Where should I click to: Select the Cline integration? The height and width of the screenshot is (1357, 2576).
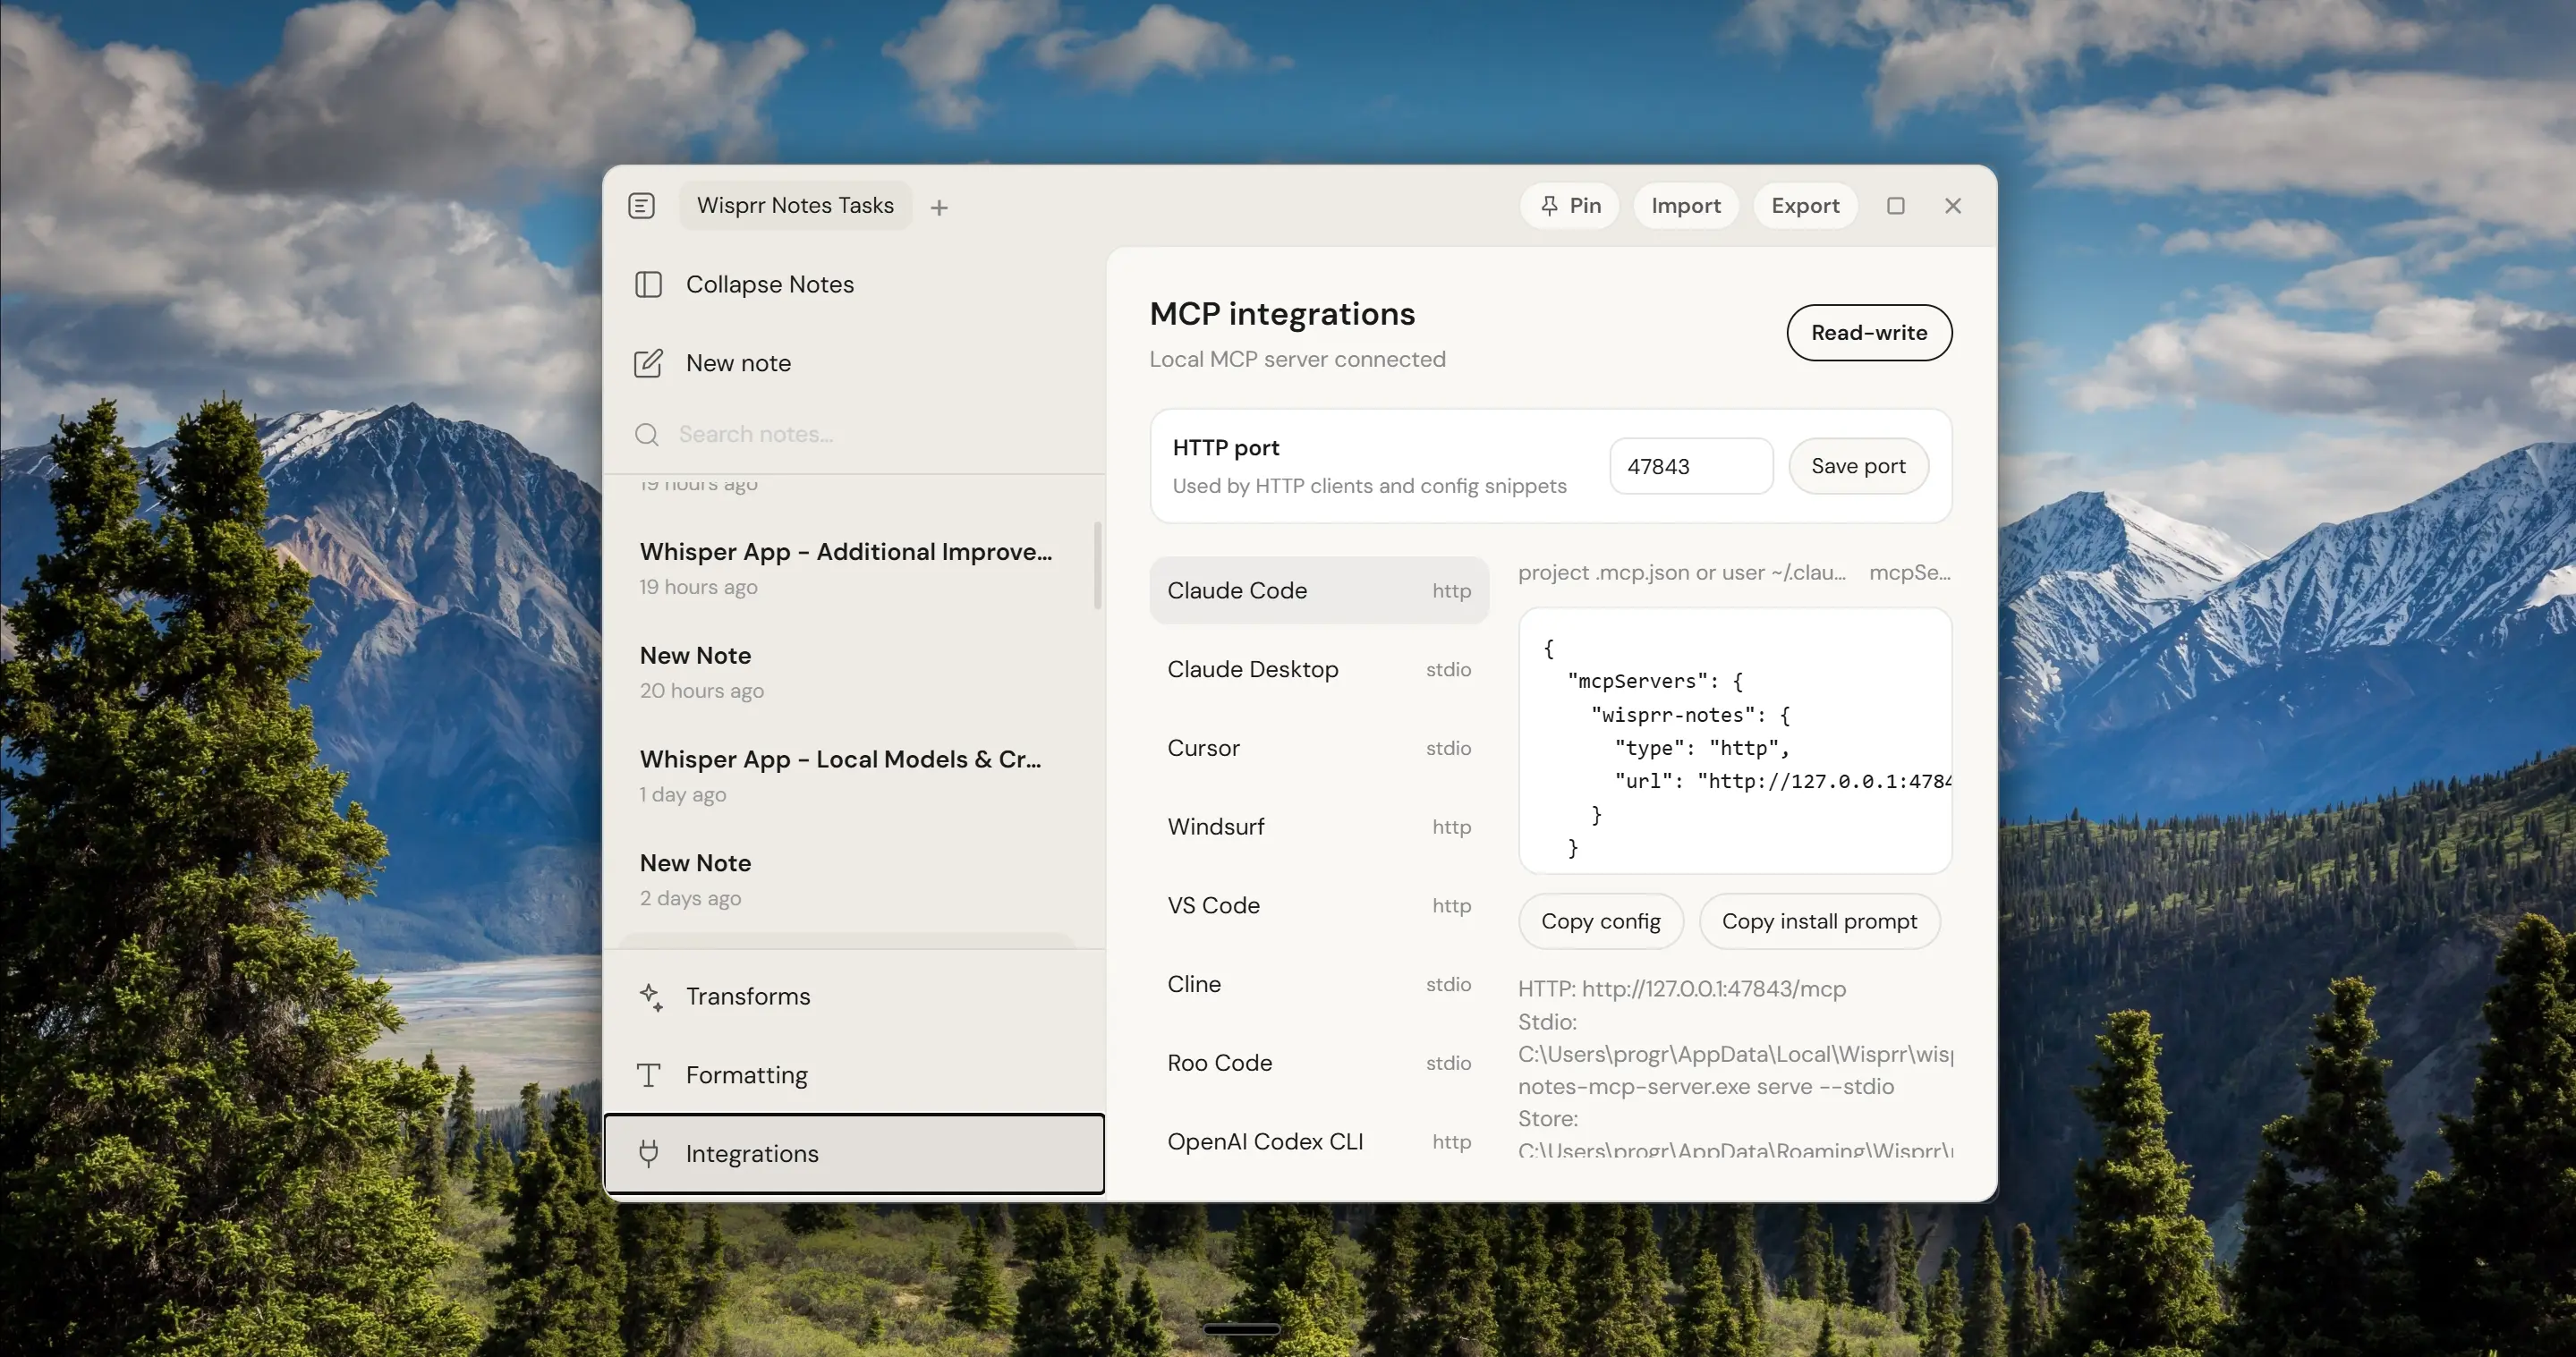click(1319, 984)
